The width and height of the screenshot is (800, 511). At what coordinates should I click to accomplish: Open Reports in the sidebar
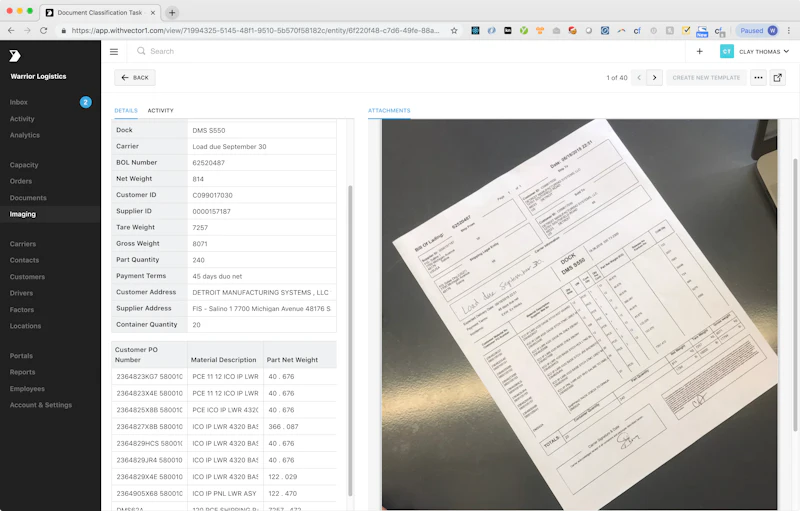22,372
